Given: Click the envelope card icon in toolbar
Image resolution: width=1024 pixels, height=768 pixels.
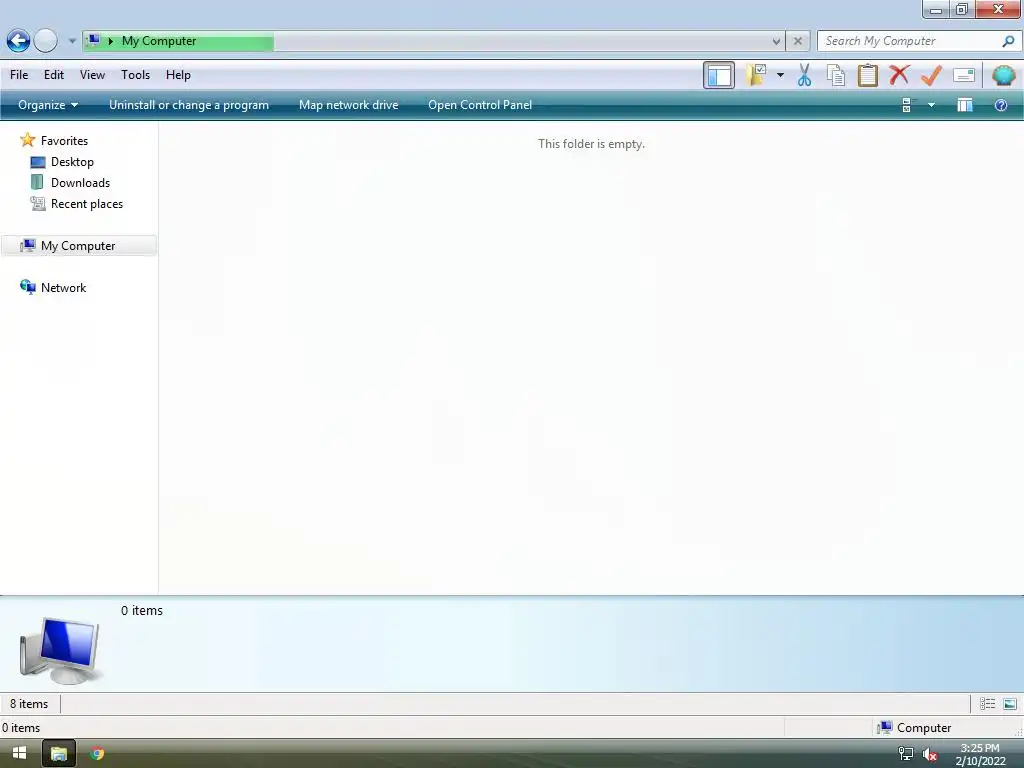Looking at the screenshot, I should pos(964,75).
